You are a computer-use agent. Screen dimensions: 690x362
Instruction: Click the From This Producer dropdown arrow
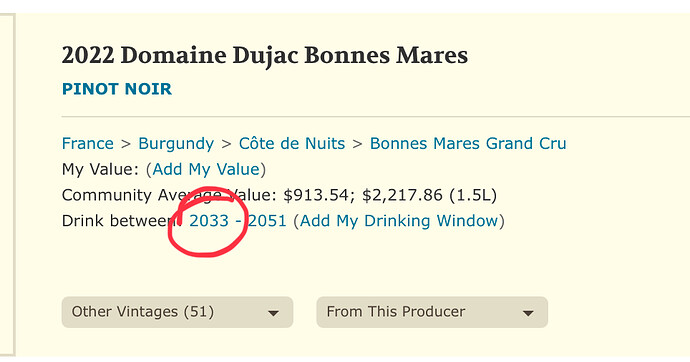[528, 313]
